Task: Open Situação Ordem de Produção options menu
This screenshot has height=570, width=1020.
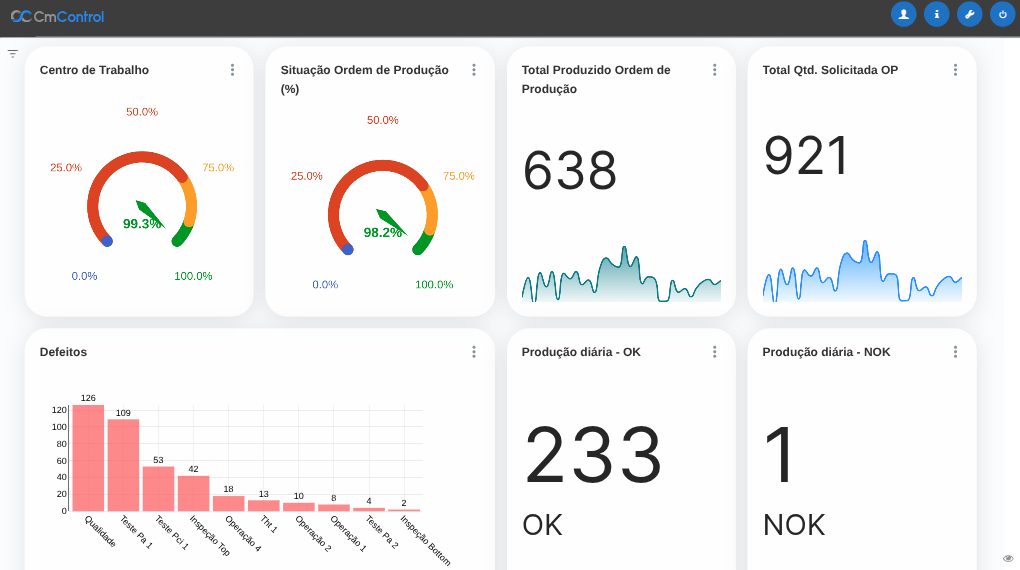Action: tap(473, 70)
